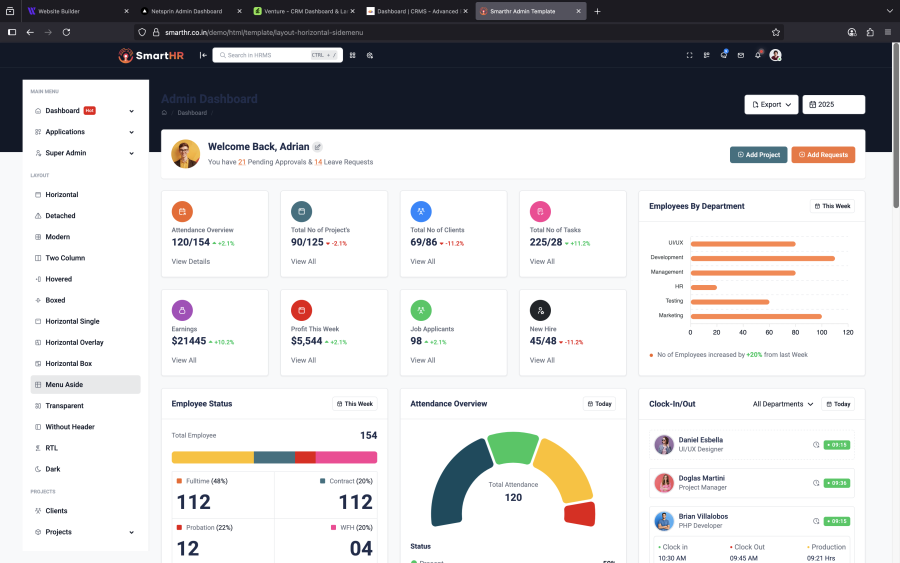Click the green Job Applicants card icon
This screenshot has width=900, height=563.
pyautogui.click(x=421, y=310)
